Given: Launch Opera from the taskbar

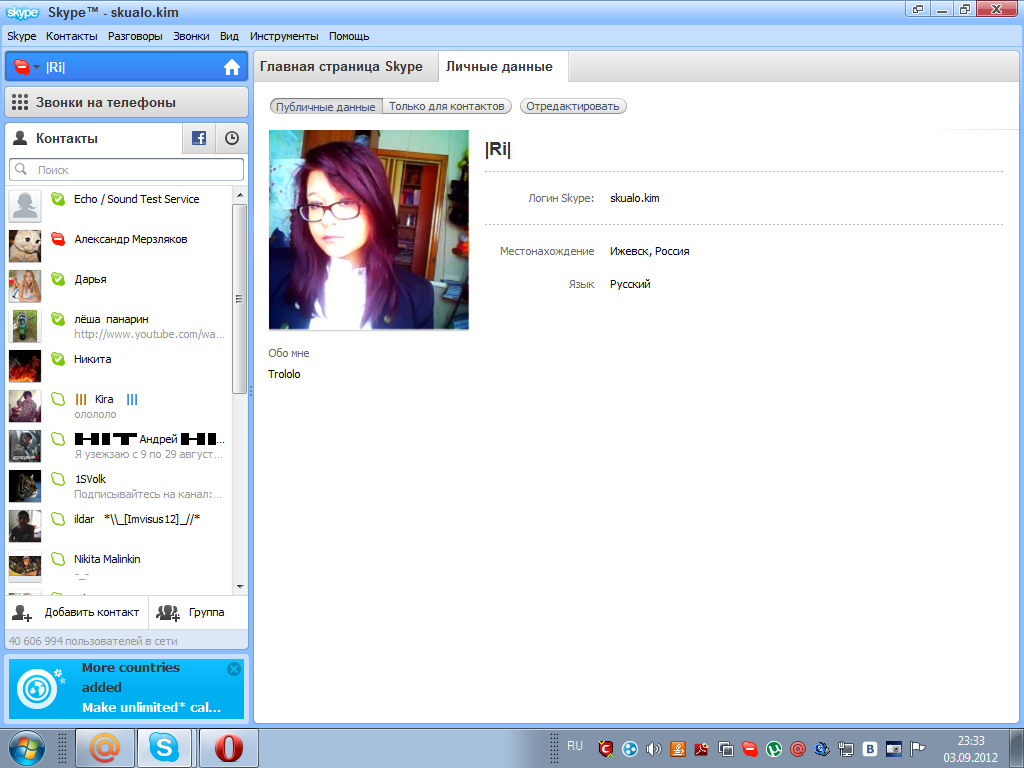Looking at the screenshot, I should click(229, 748).
